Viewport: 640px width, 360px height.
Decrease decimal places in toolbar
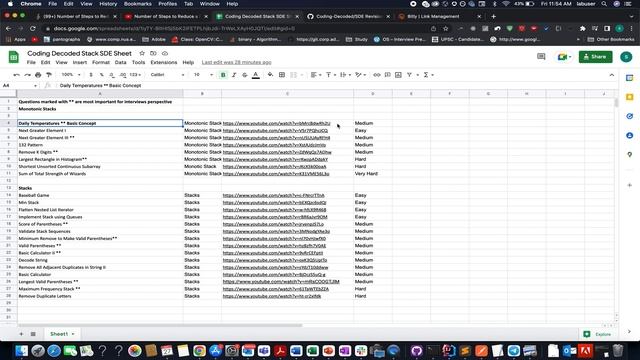[x=112, y=75]
